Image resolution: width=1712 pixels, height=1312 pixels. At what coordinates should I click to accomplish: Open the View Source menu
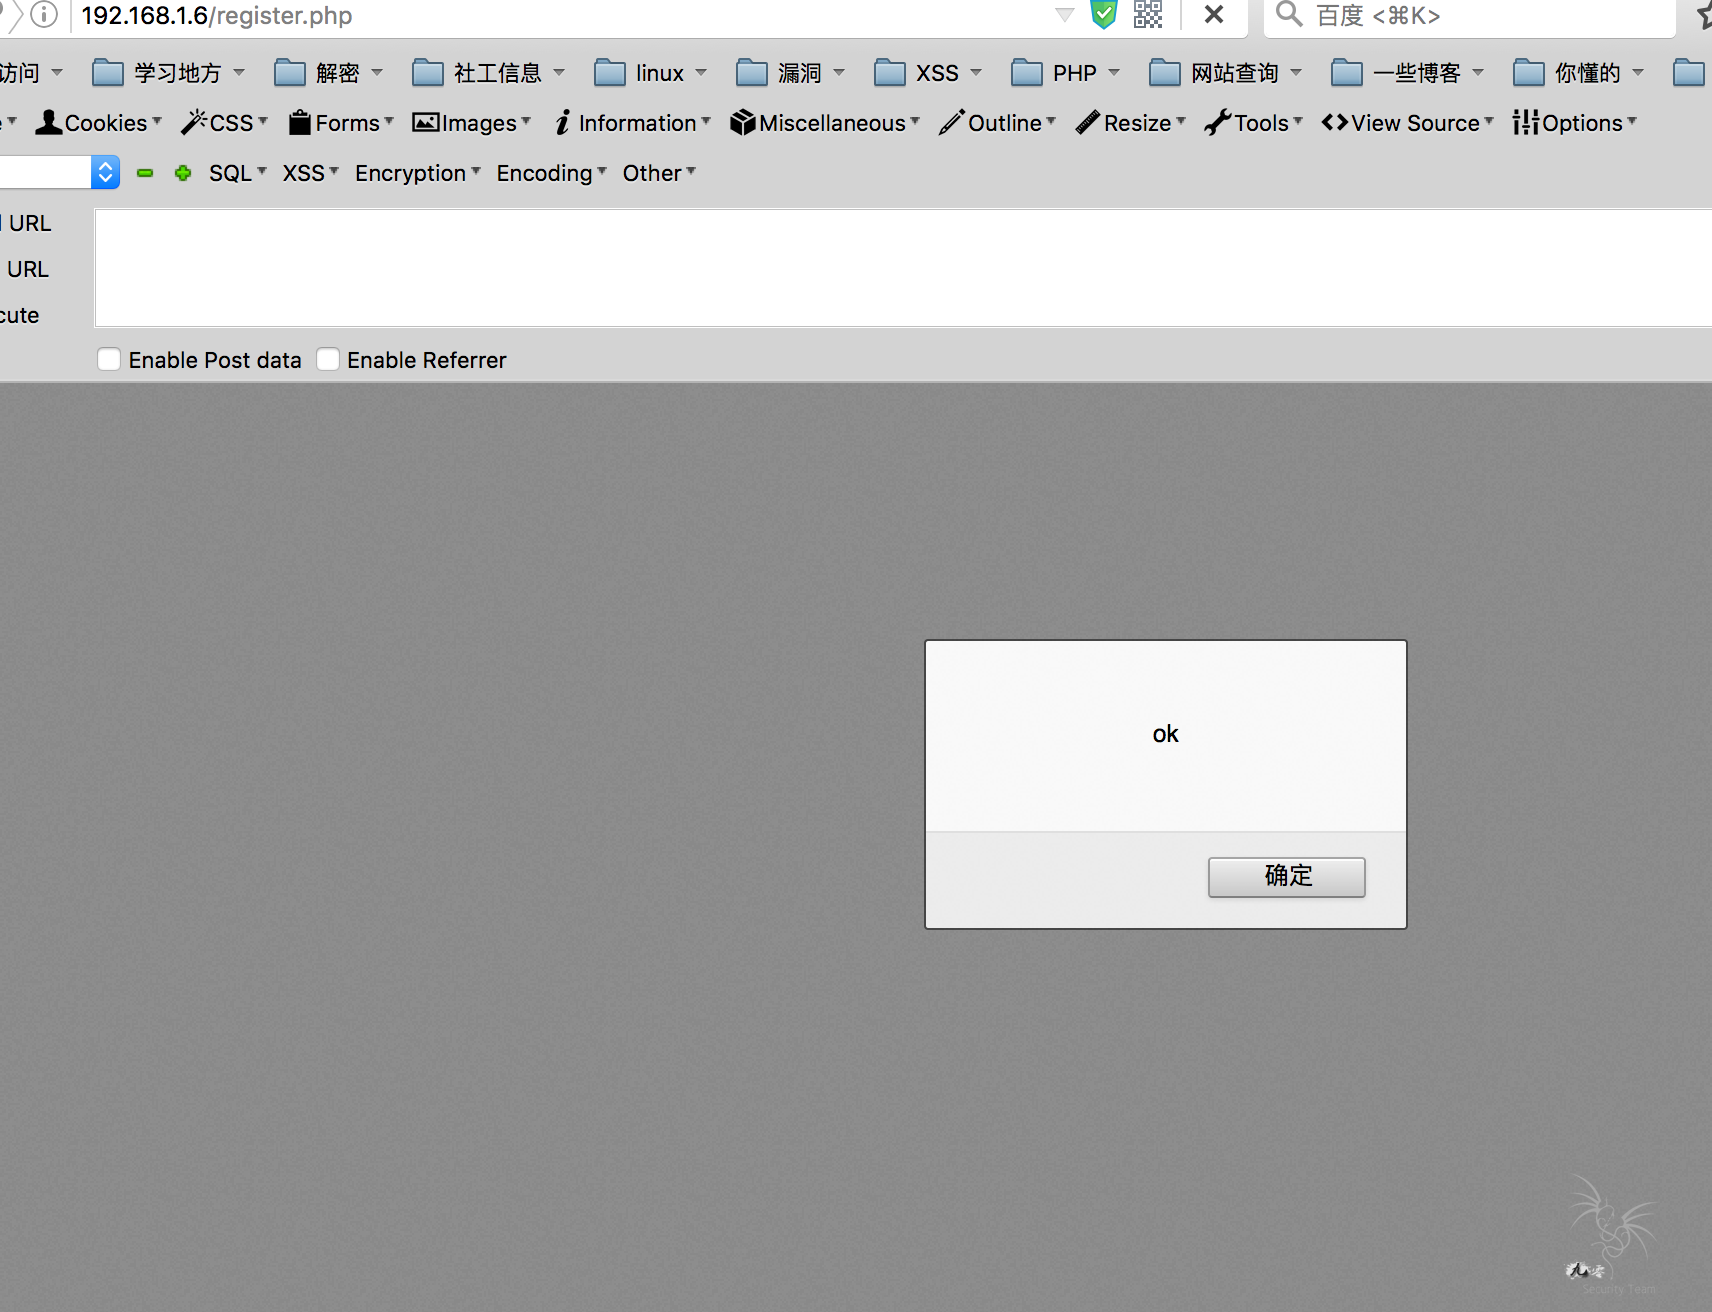(x=1407, y=123)
